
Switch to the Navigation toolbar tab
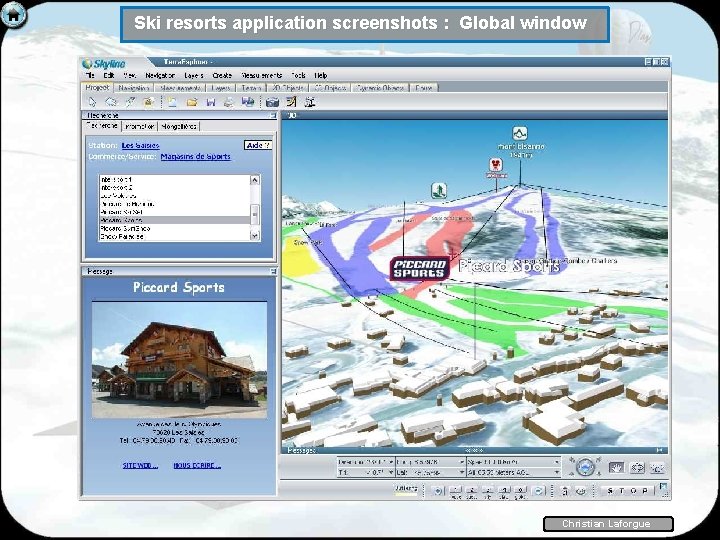(133, 88)
